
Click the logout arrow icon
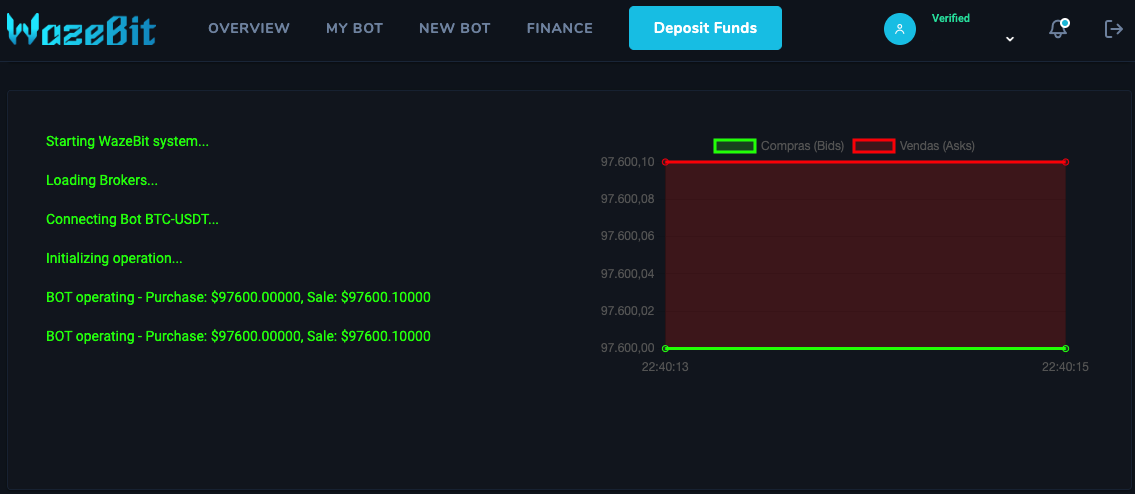click(1113, 29)
